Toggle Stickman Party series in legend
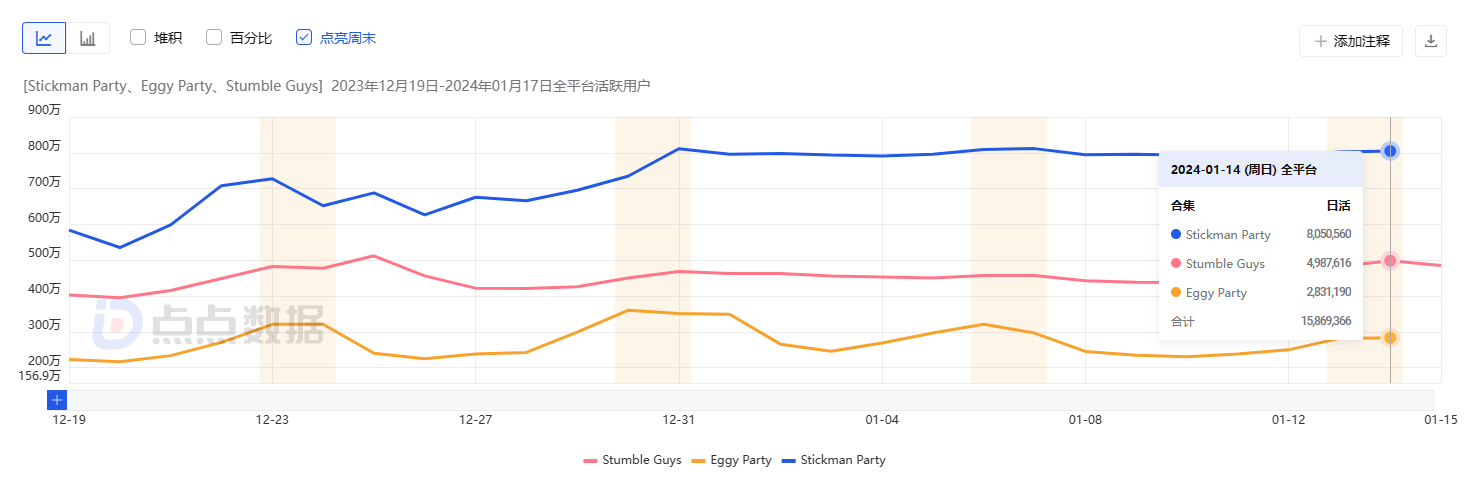 [833, 460]
